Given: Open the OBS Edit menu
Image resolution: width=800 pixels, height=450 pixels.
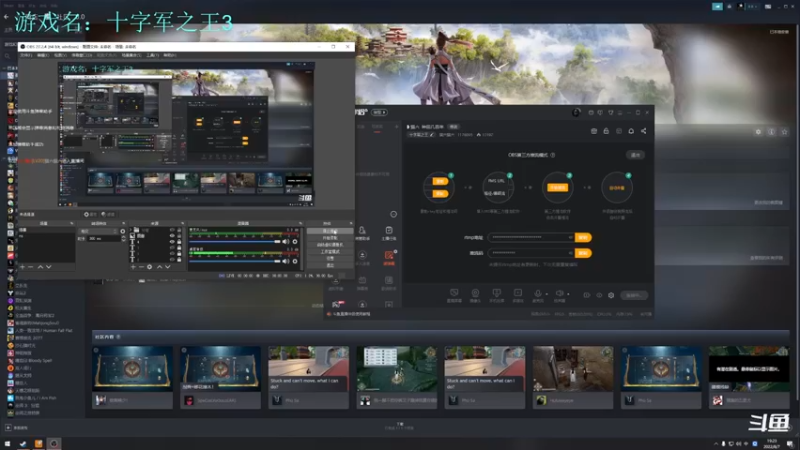Looking at the screenshot, I should [x=43, y=55].
